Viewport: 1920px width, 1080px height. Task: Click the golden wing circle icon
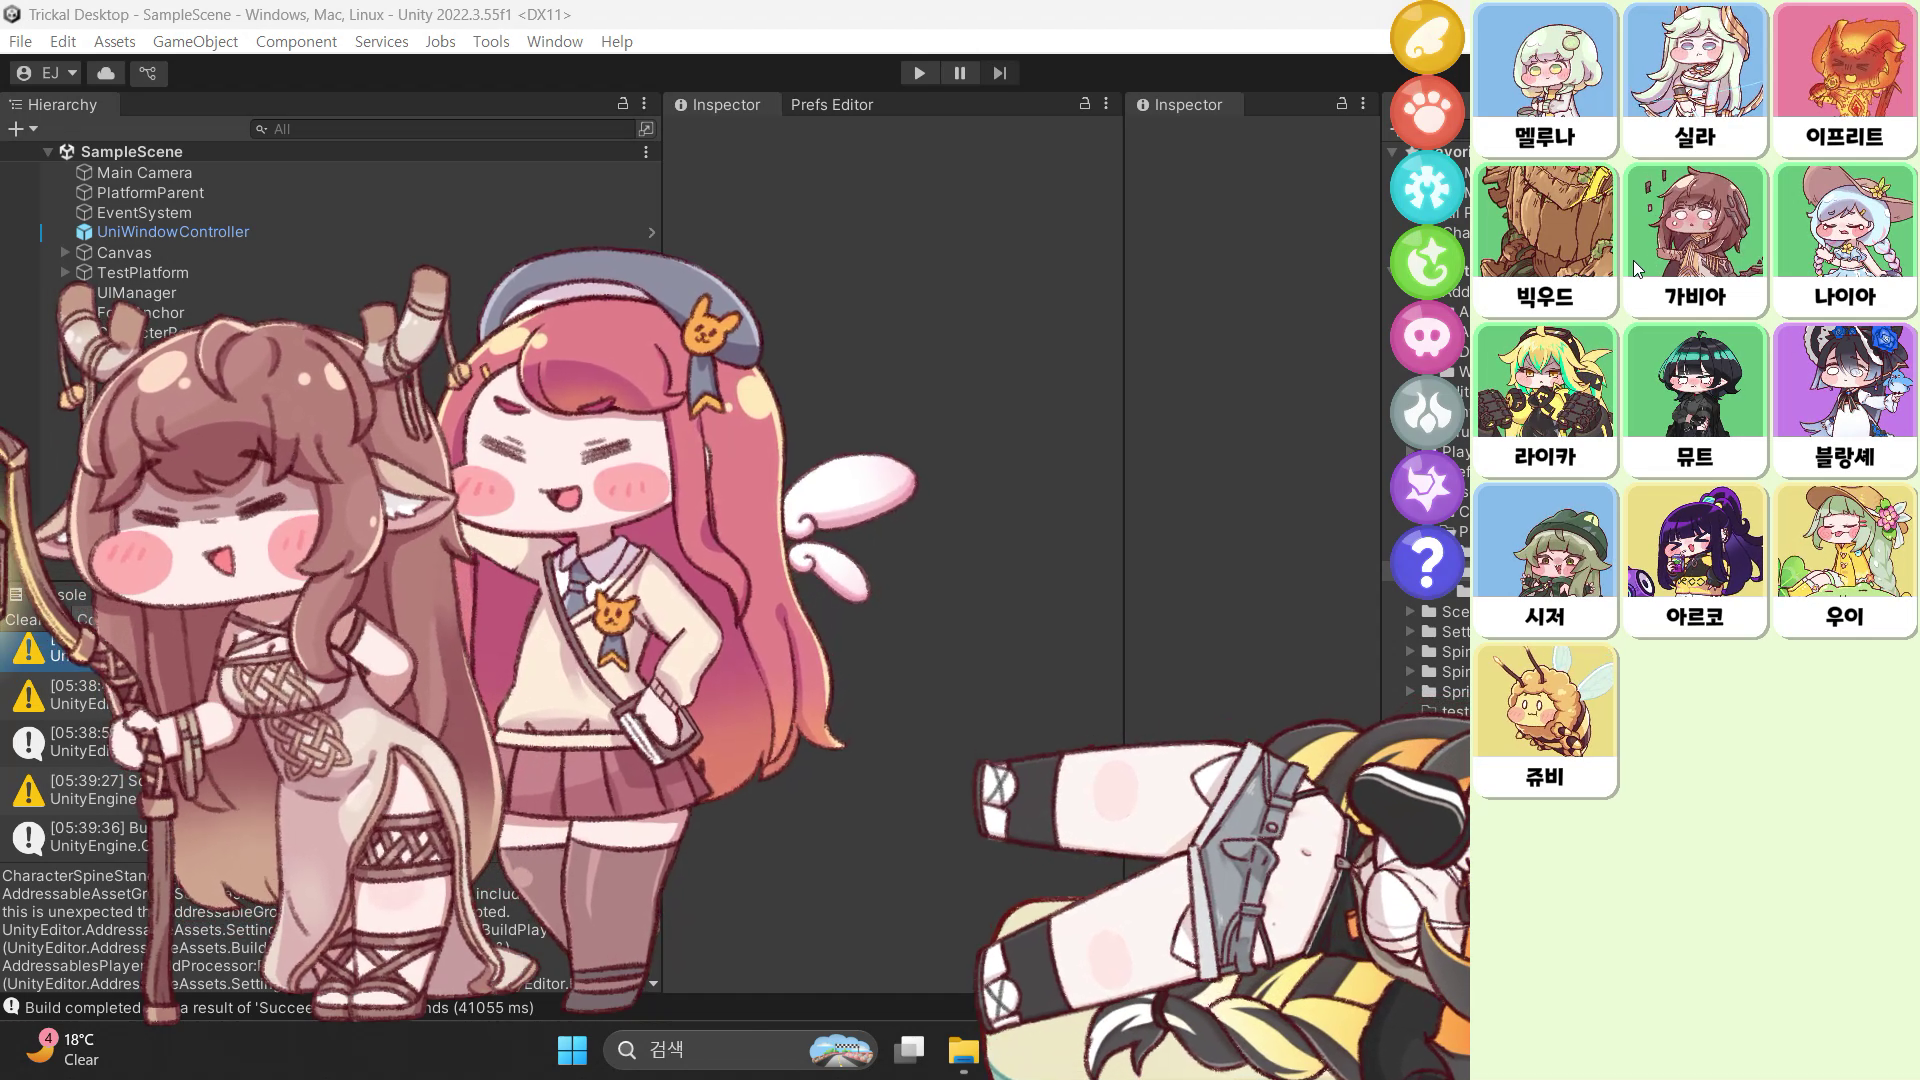point(1427,37)
